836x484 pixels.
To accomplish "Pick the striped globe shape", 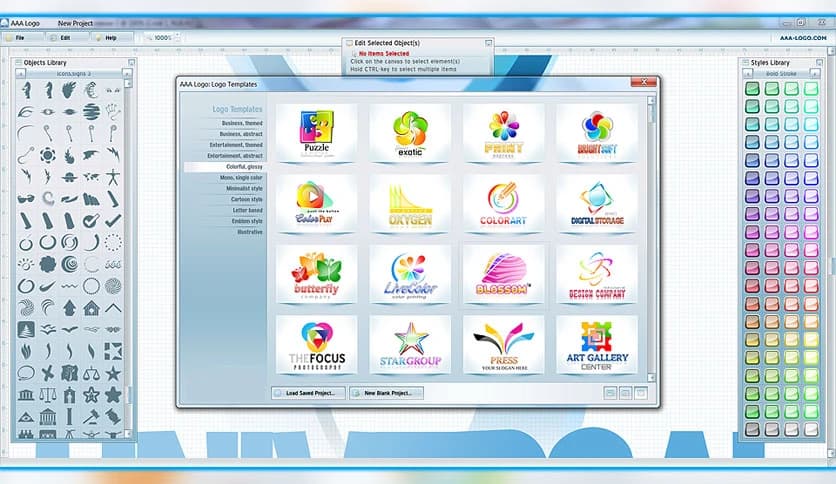I will pos(91,112).
